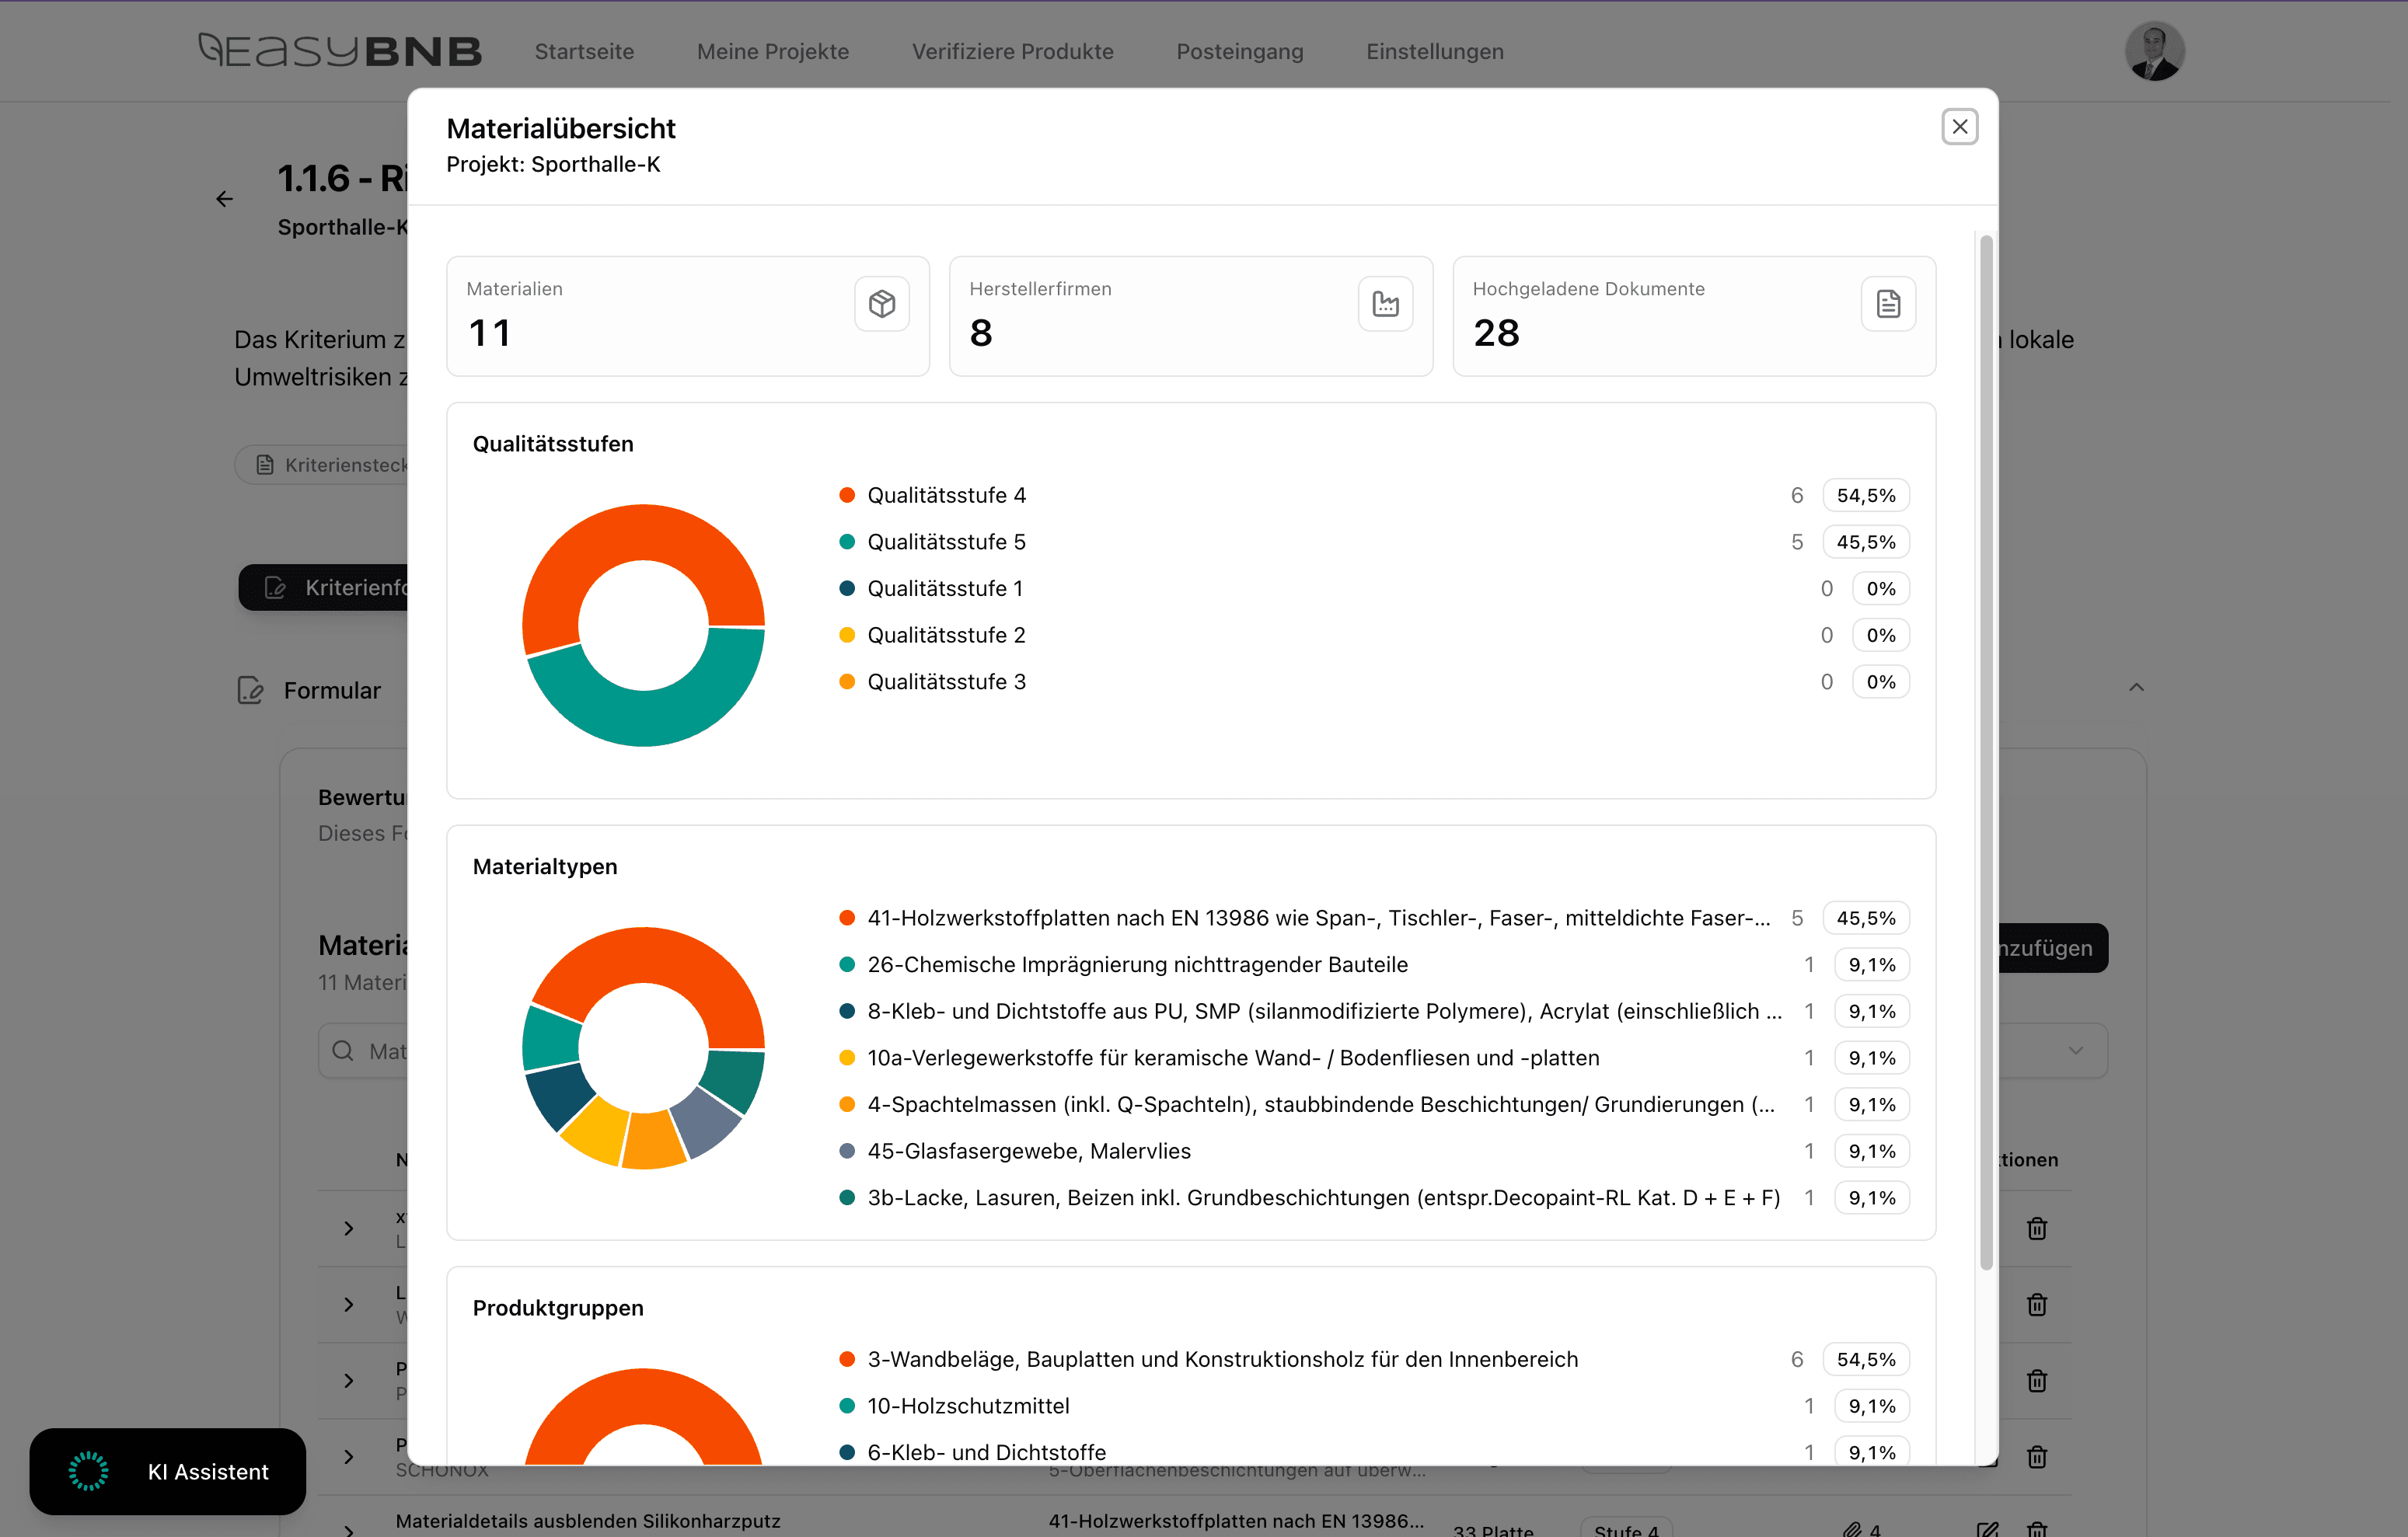The image size is (2408, 1537).
Task: Expand the SCHÖNOX material row
Action: click(348, 1456)
